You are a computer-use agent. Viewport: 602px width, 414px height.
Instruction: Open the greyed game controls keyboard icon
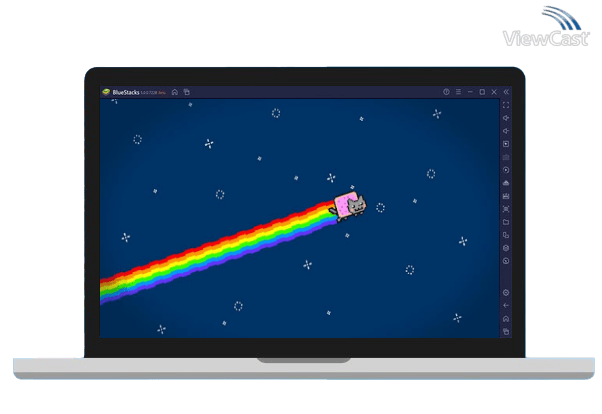[506, 157]
